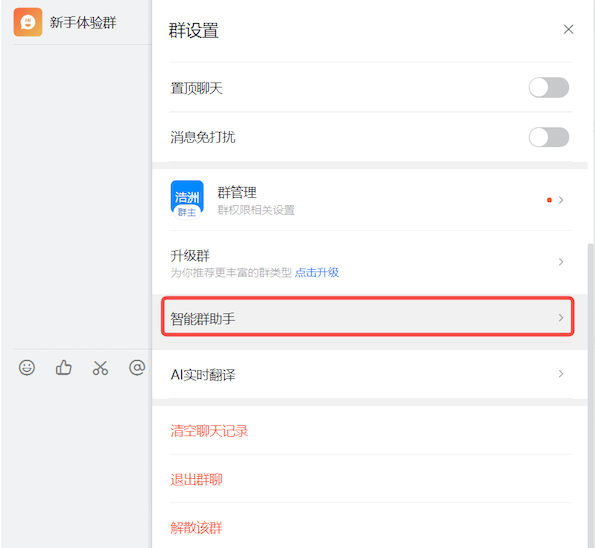Select the scissors screenshot tool
Viewport: 595px width, 548px height.
100,367
